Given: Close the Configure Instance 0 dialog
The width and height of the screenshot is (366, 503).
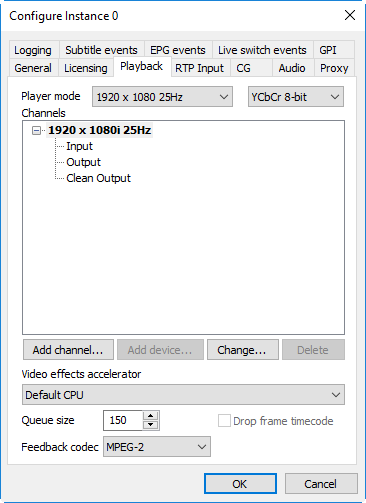Looking at the screenshot, I should point(350,15).
